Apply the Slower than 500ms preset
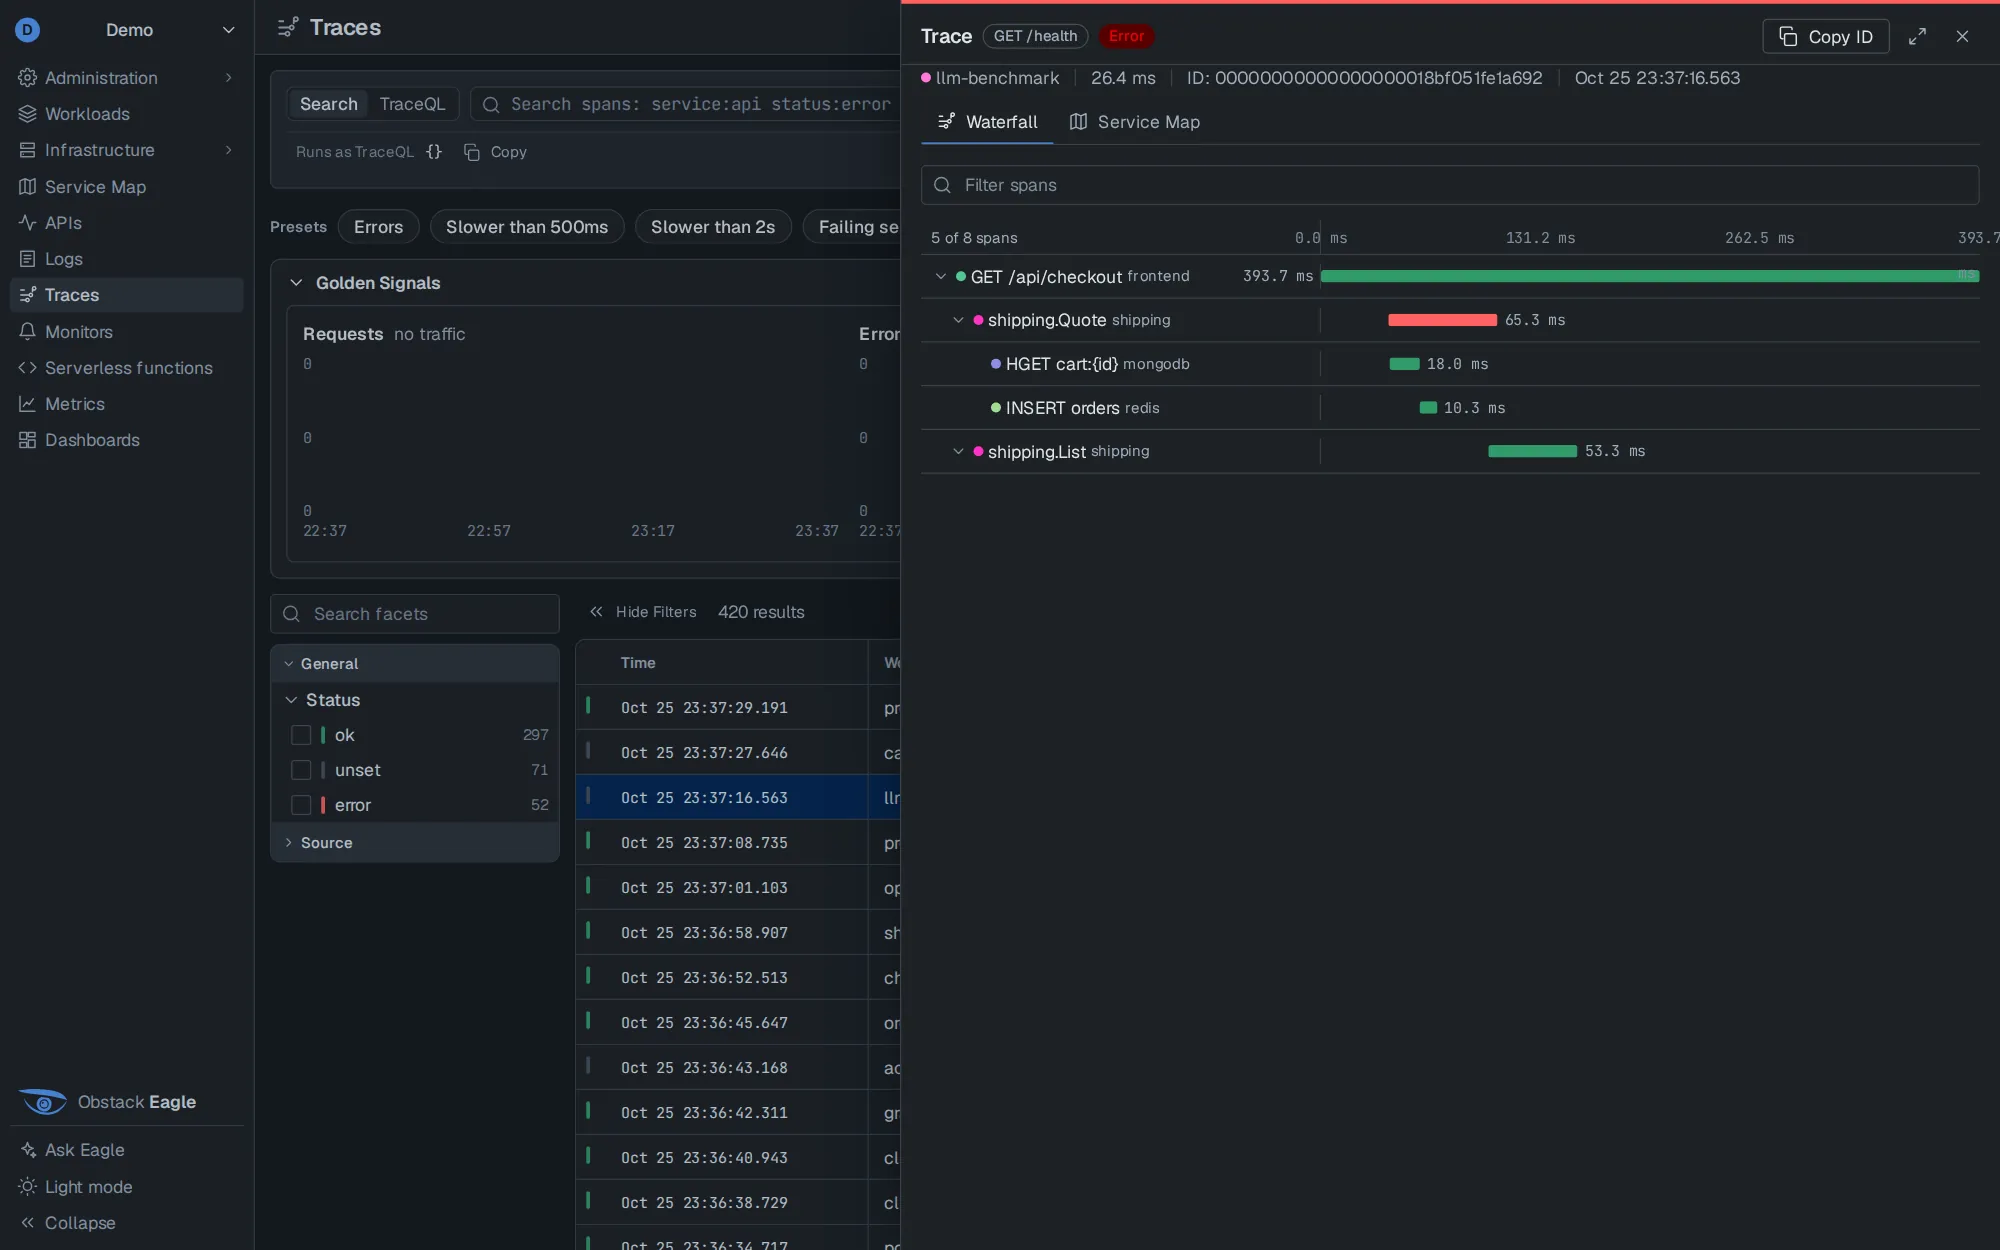 tap(527, 227)
